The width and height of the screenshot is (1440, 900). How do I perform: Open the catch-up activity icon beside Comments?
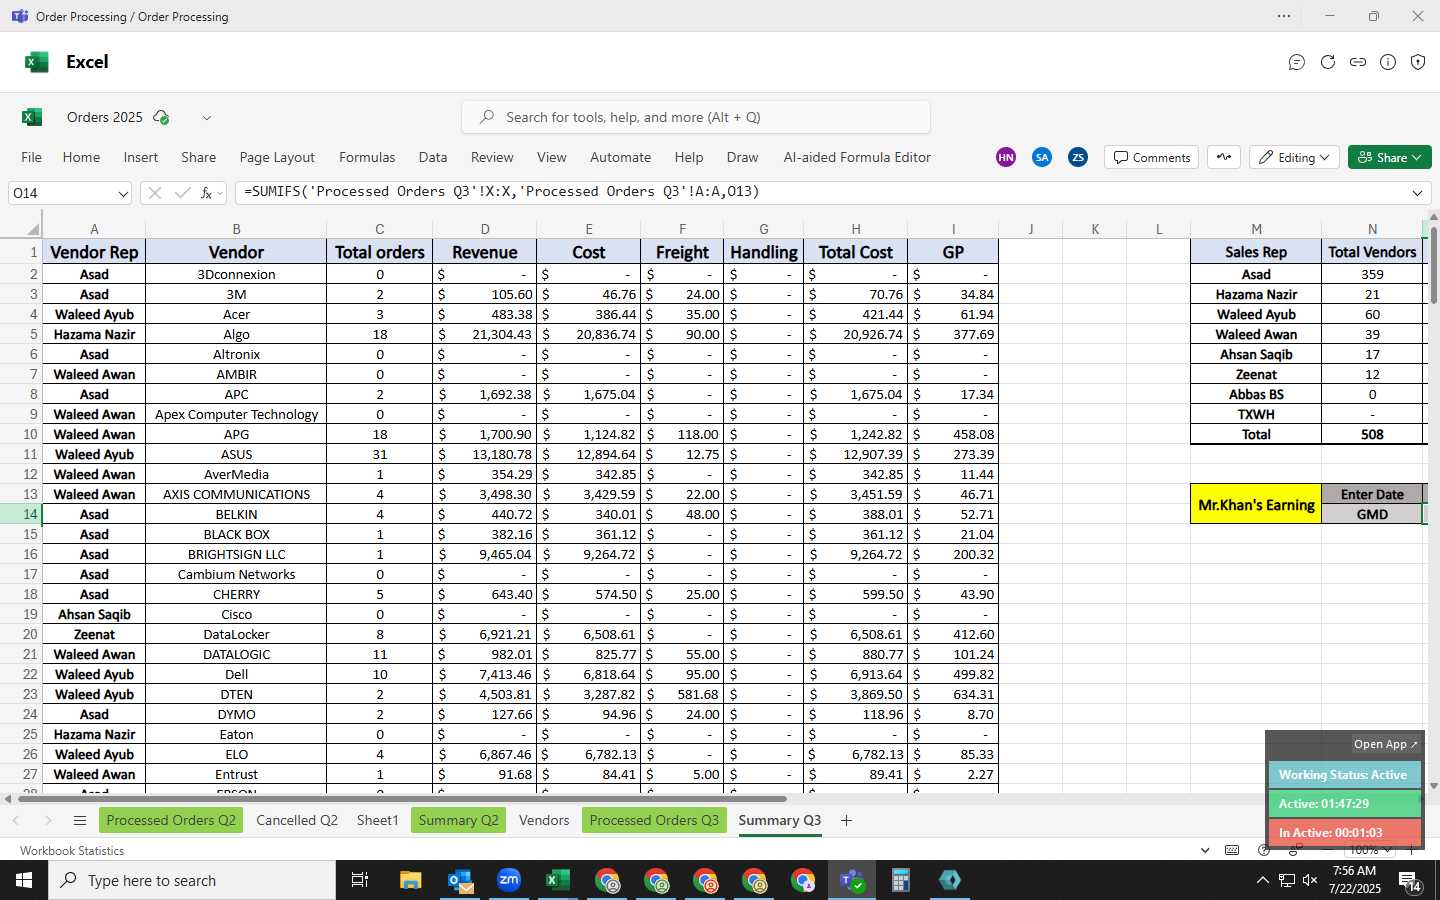pos(1224,157)
